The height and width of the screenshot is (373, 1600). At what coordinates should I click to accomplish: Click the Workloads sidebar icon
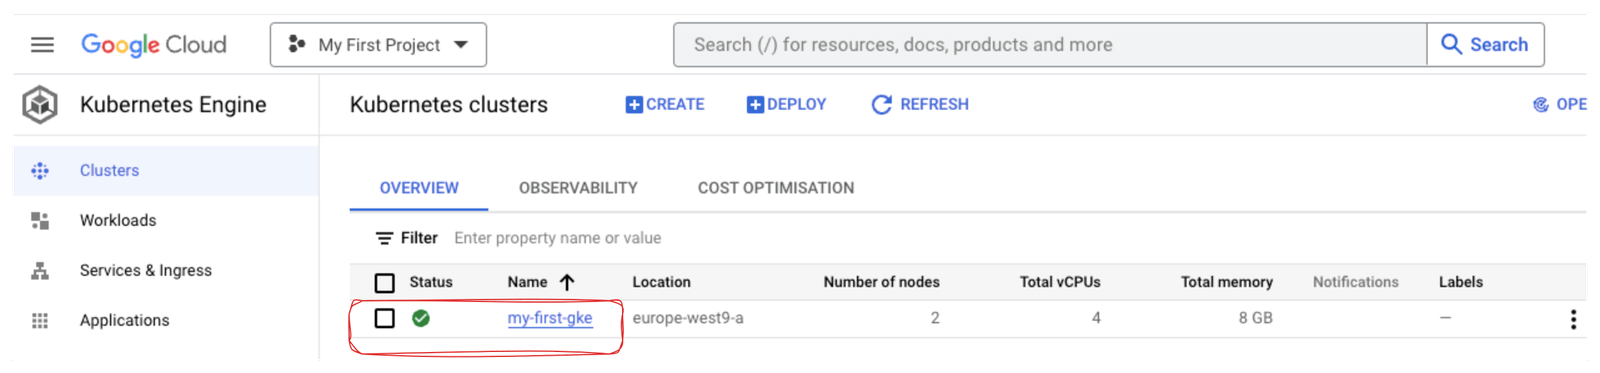pos(40,221)
